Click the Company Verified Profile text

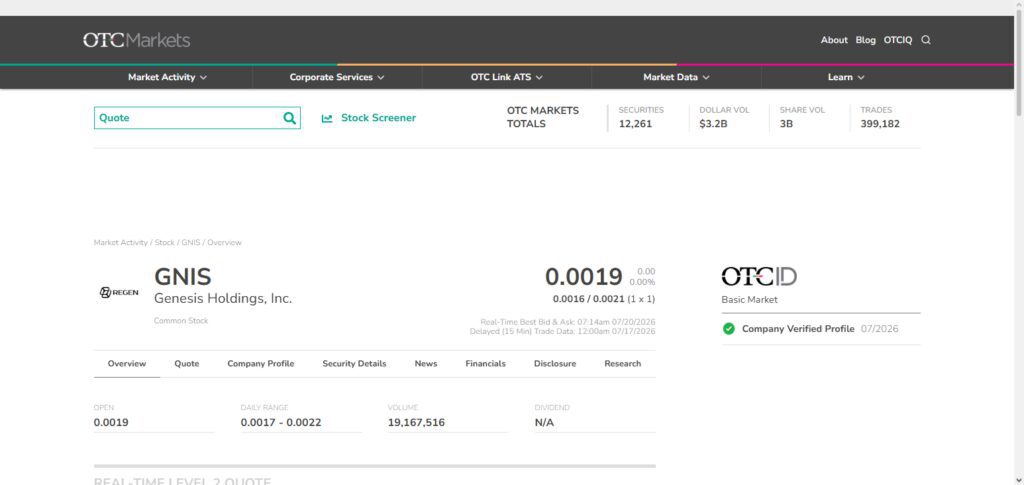click(798, 329)
